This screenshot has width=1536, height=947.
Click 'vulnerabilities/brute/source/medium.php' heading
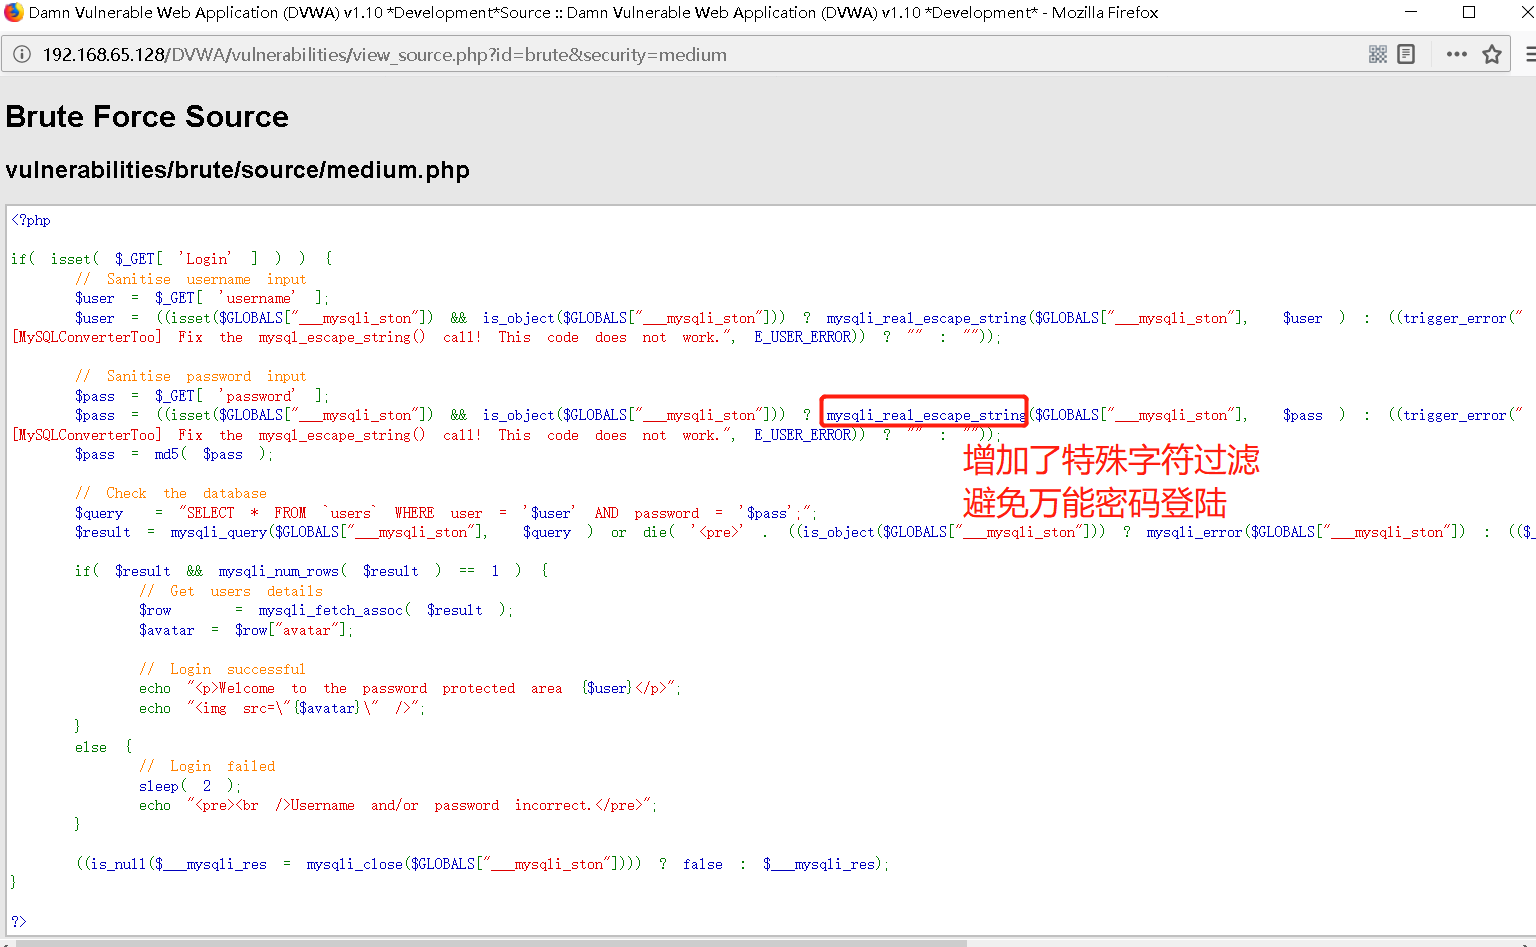[x=238, y=170]
